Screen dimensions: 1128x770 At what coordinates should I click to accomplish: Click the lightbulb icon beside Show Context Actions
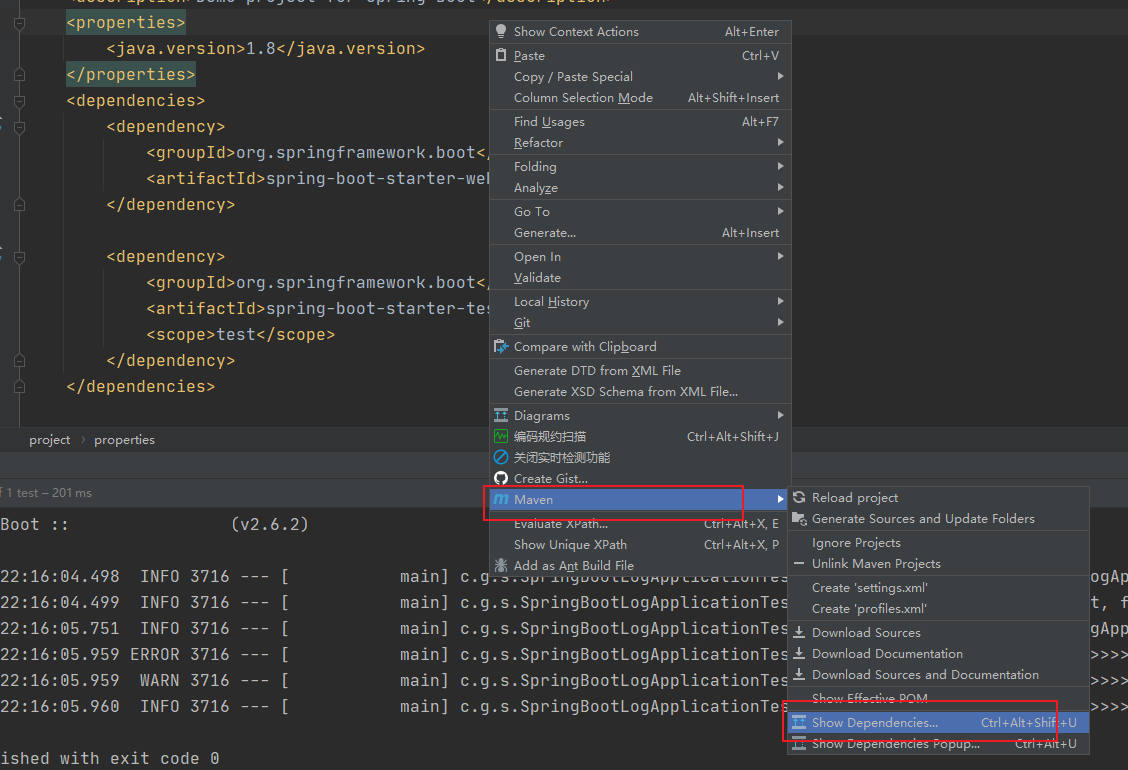[501, 32]
